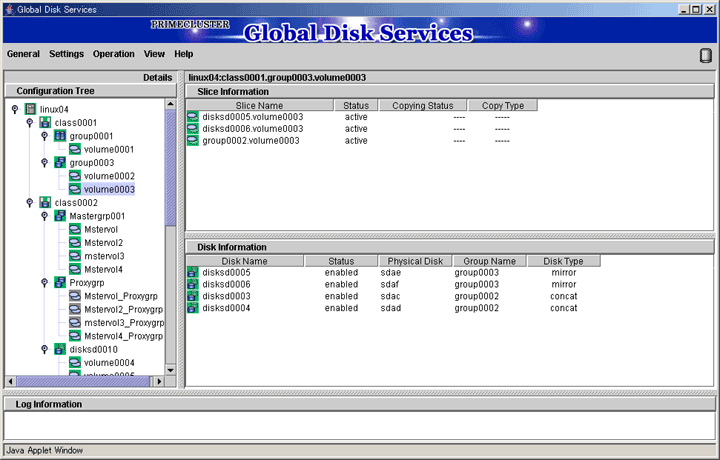Click the Physical Disk column header
720x460 pixels.
(415, 261)
